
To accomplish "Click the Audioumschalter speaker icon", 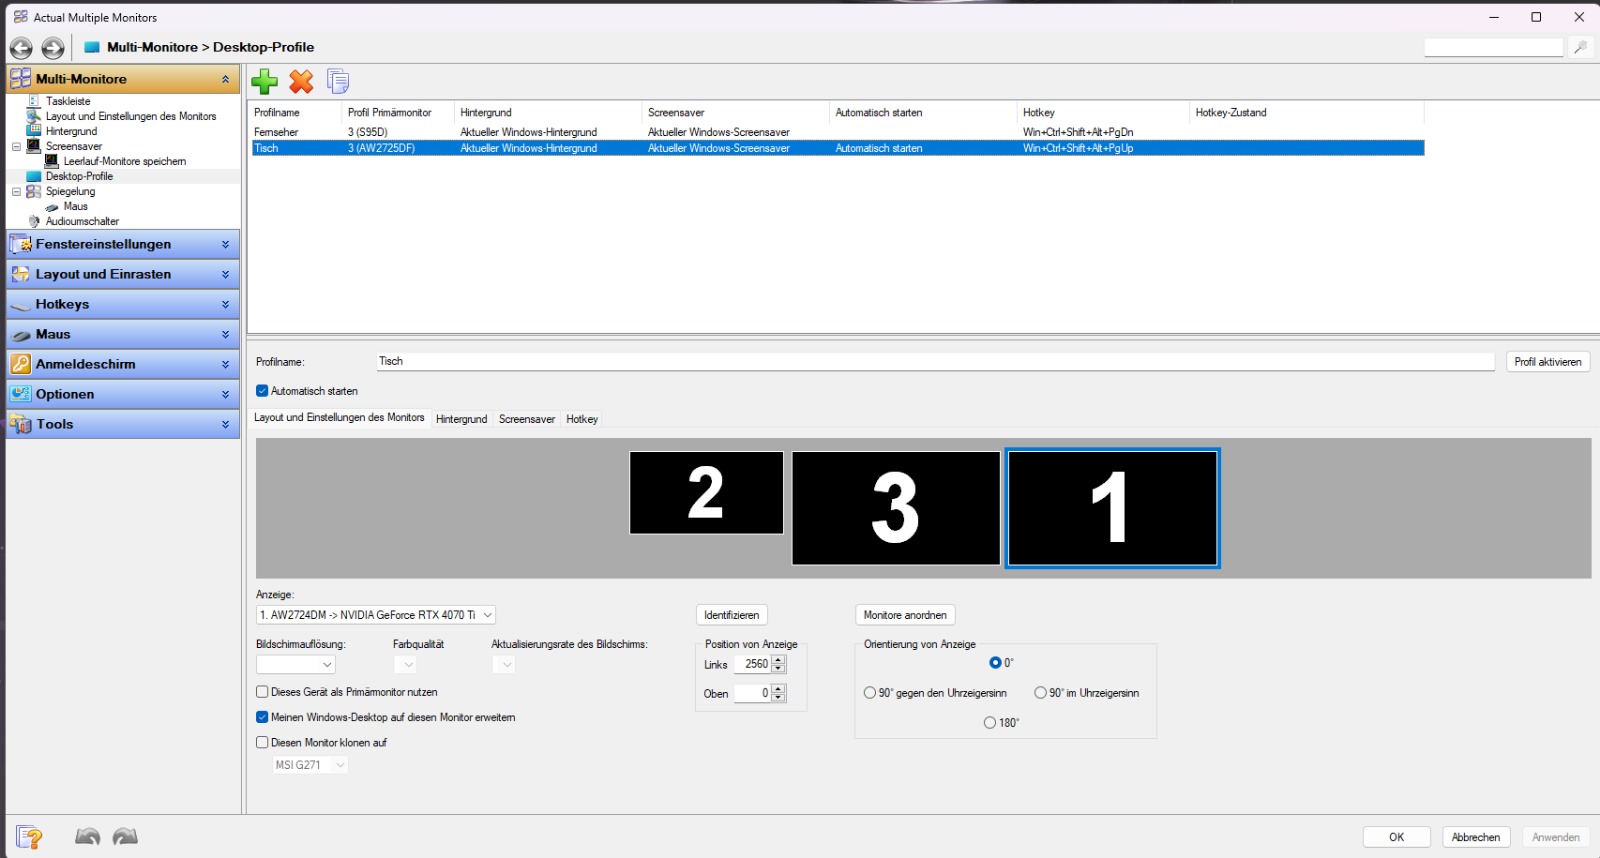I will point(34,221).
